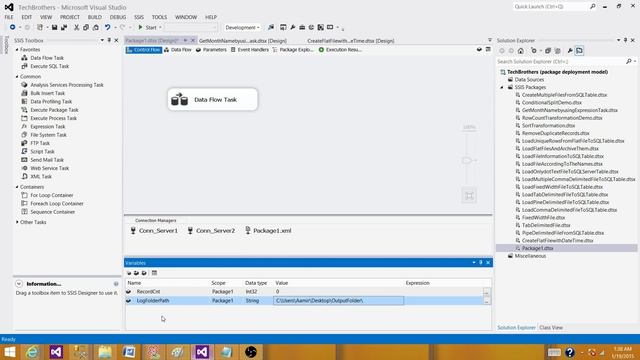The width and height of the screenshot is (640, 360).
Task: Select the RecordCnt variable name cell
Action: coord(148,292)
